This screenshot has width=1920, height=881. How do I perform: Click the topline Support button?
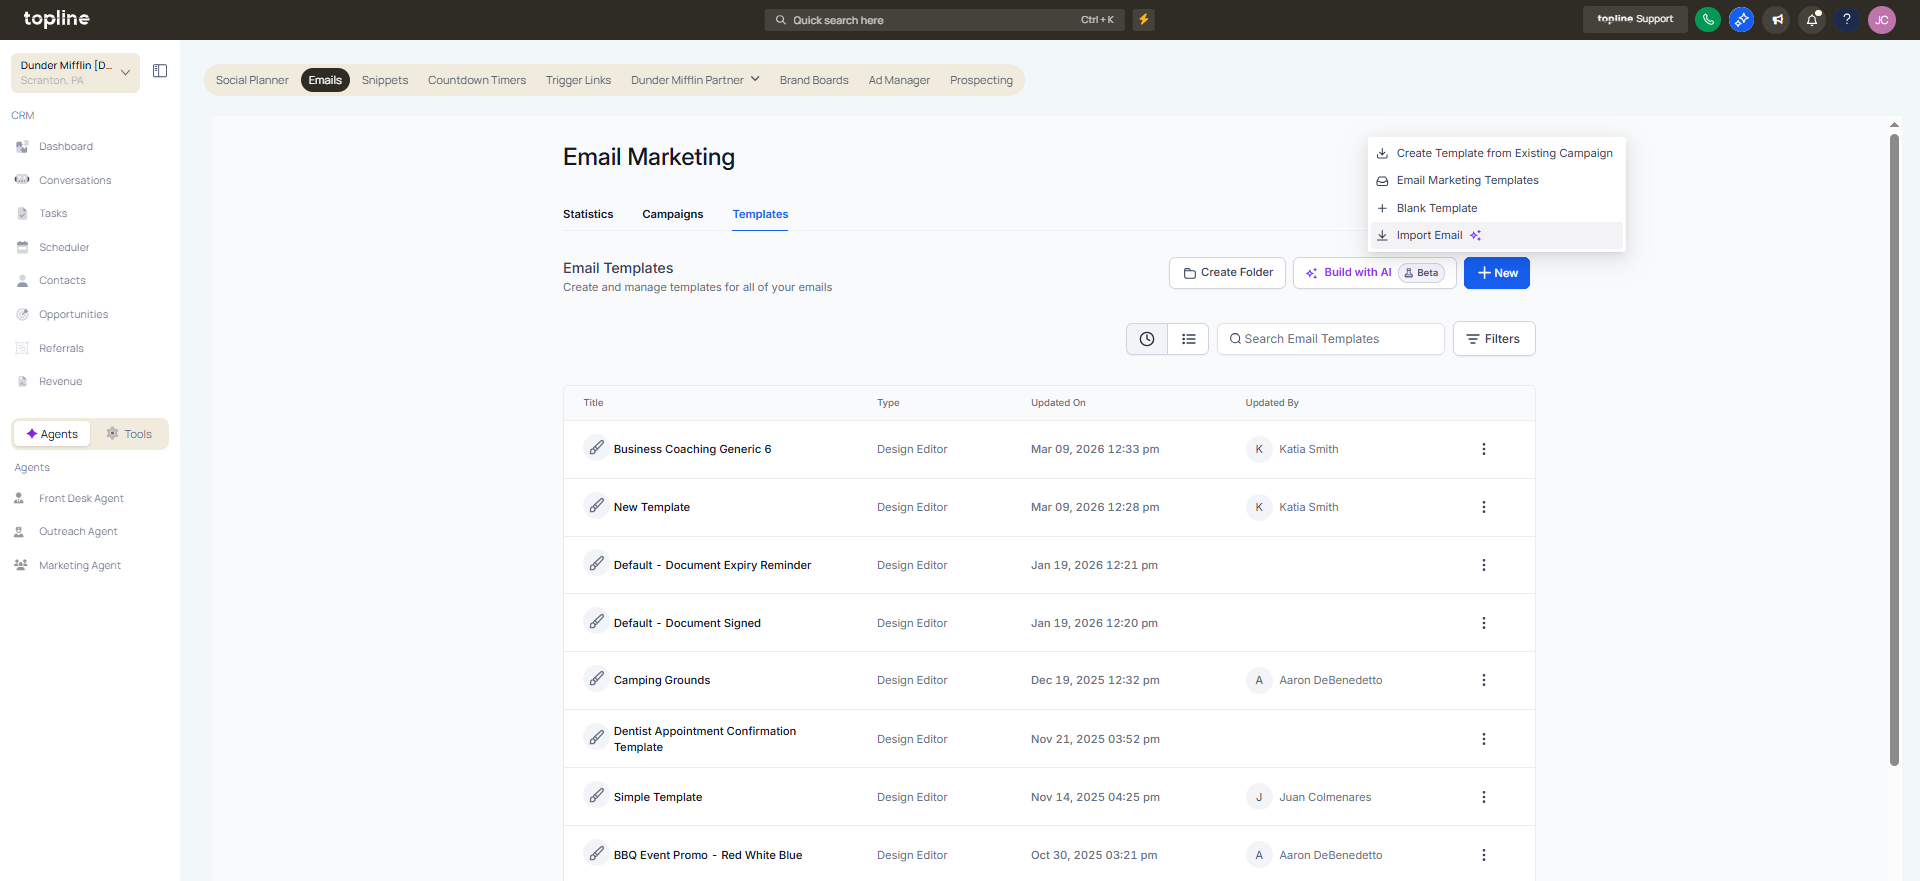(1635, 19)
